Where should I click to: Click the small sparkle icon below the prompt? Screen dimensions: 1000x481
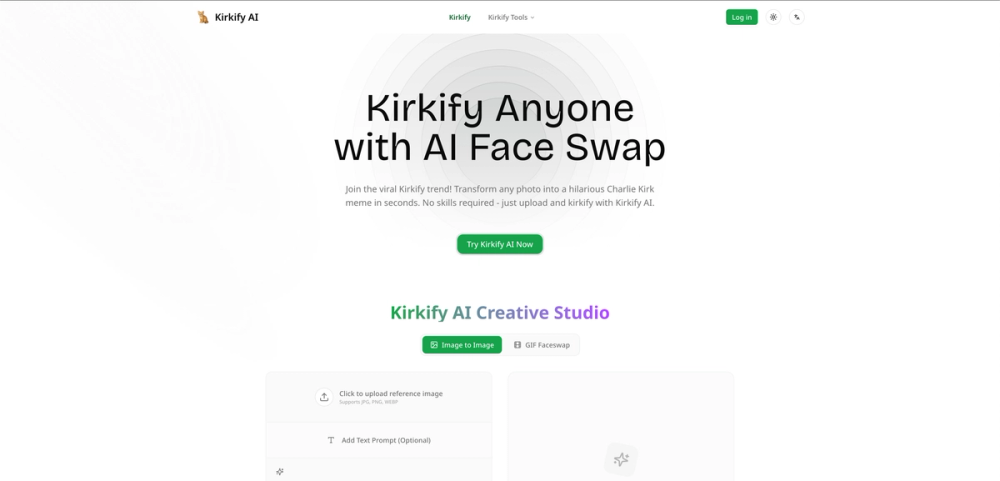pos(279,471)
